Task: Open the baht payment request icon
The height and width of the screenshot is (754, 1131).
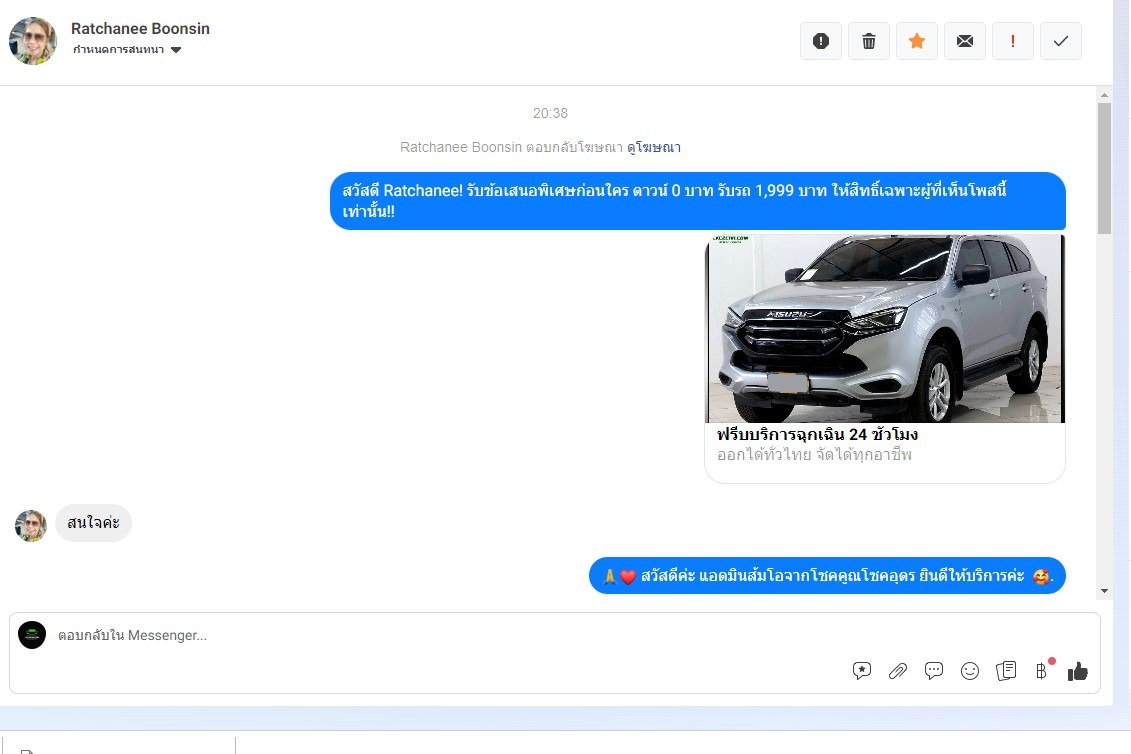Action: click(1043, 670)
